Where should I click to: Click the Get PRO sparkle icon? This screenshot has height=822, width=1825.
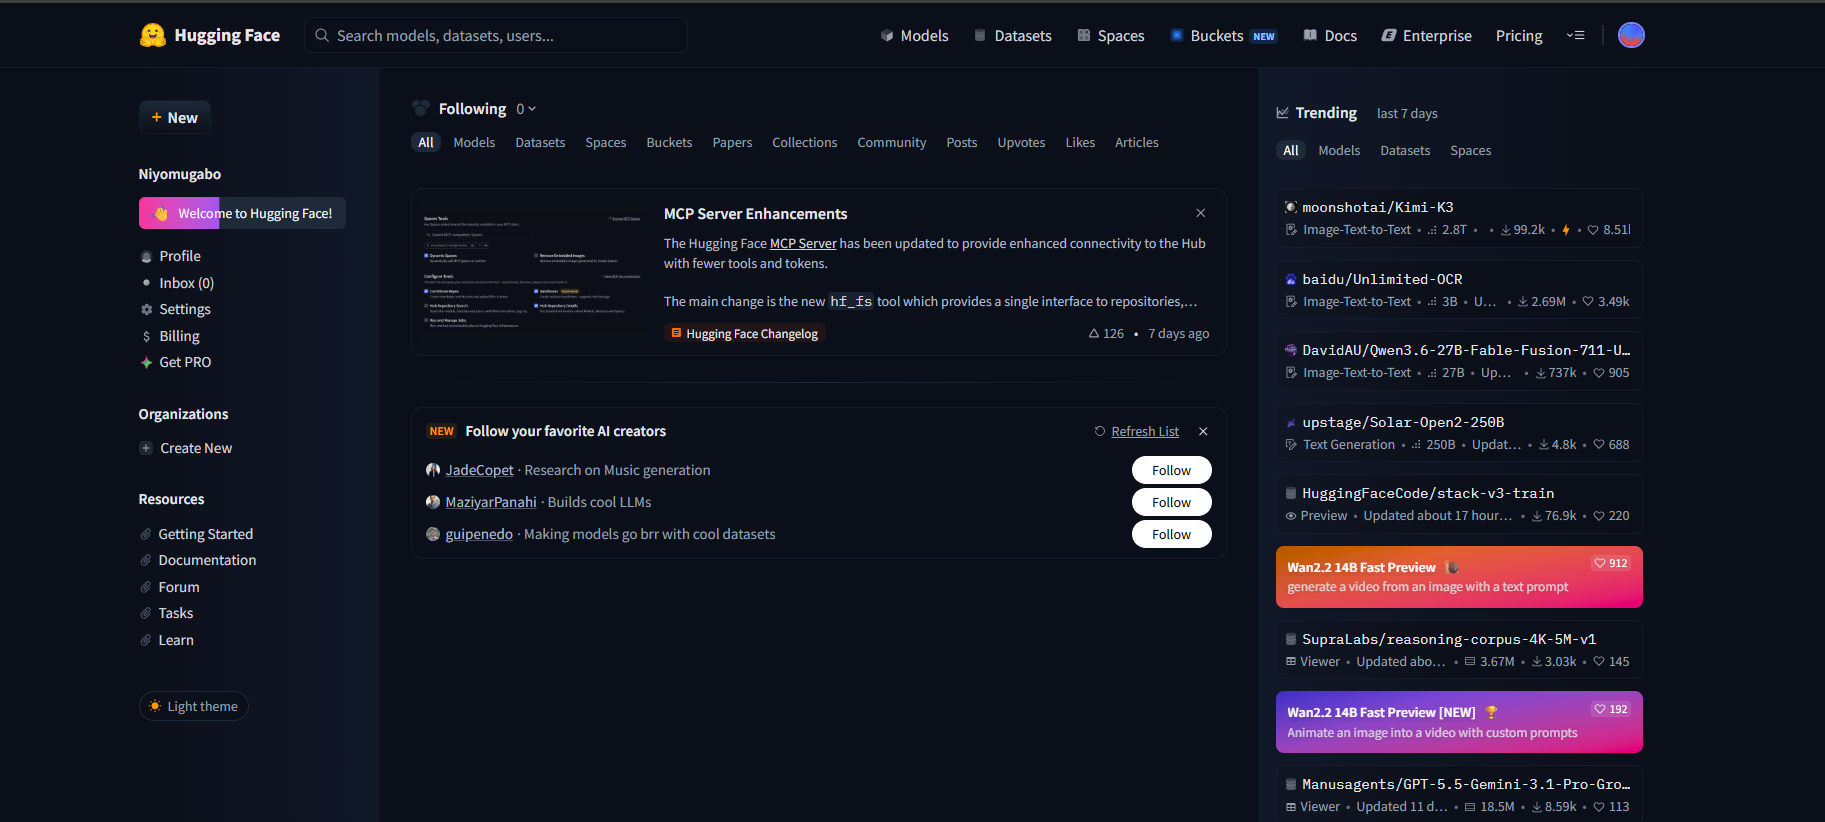(x=147, y=363)
